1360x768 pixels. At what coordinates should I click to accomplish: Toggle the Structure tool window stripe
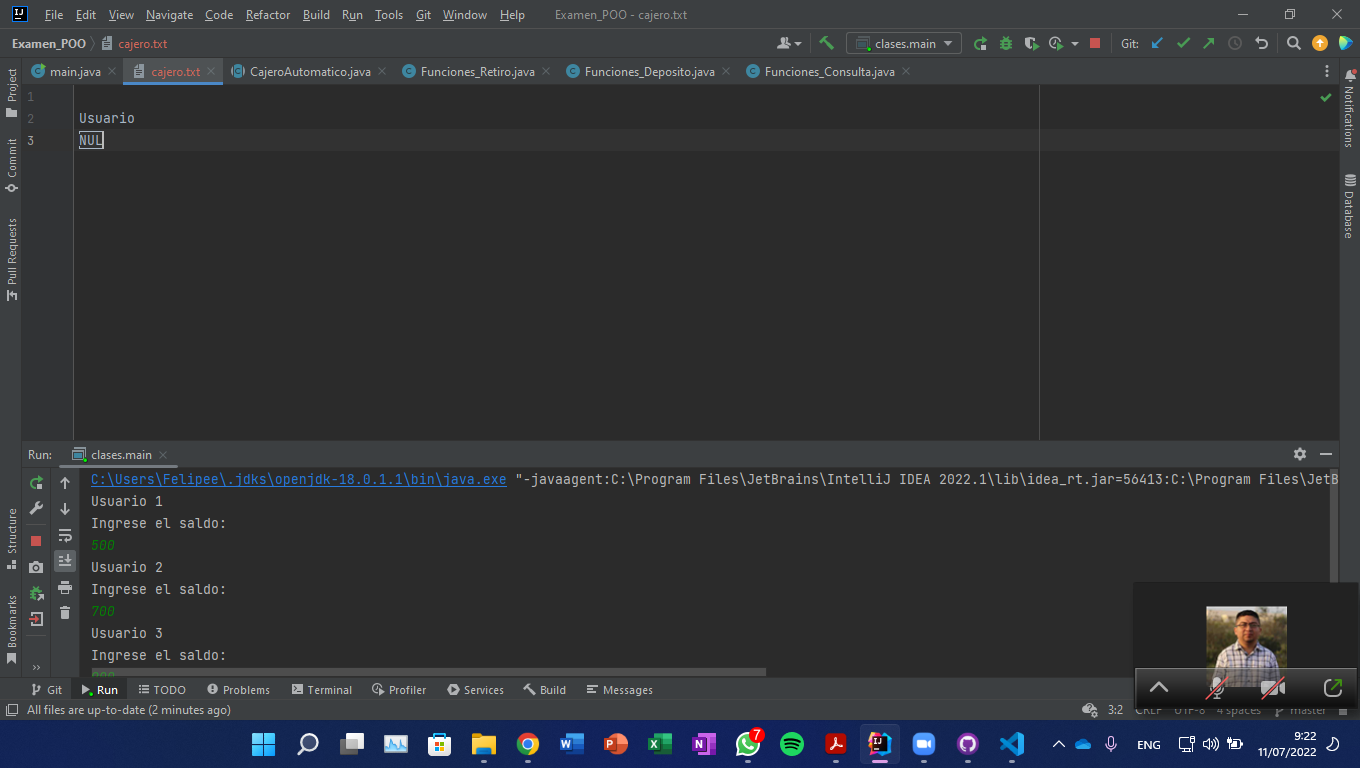(12, 538)
